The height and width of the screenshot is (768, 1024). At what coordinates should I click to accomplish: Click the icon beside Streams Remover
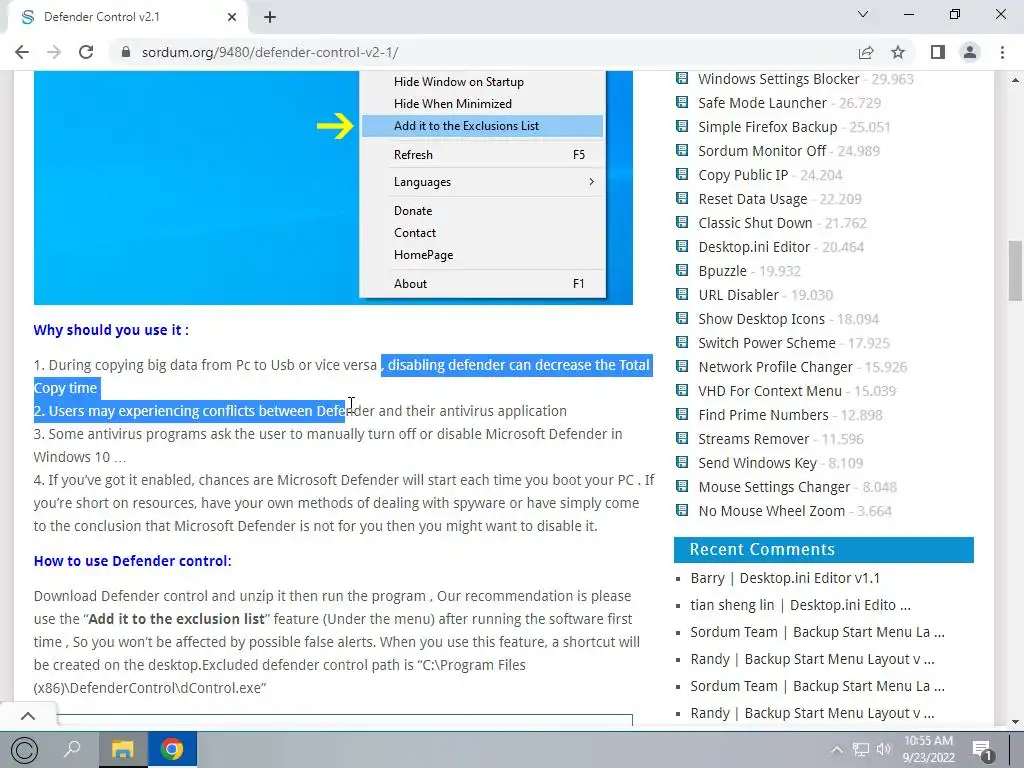coord(682,438)
